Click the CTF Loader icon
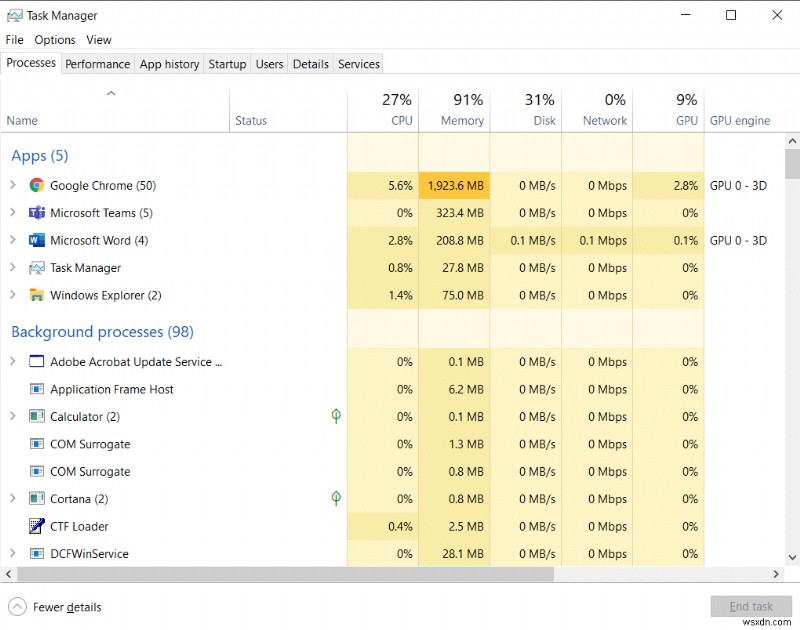 pyautogui.click(x=36, y=526)
